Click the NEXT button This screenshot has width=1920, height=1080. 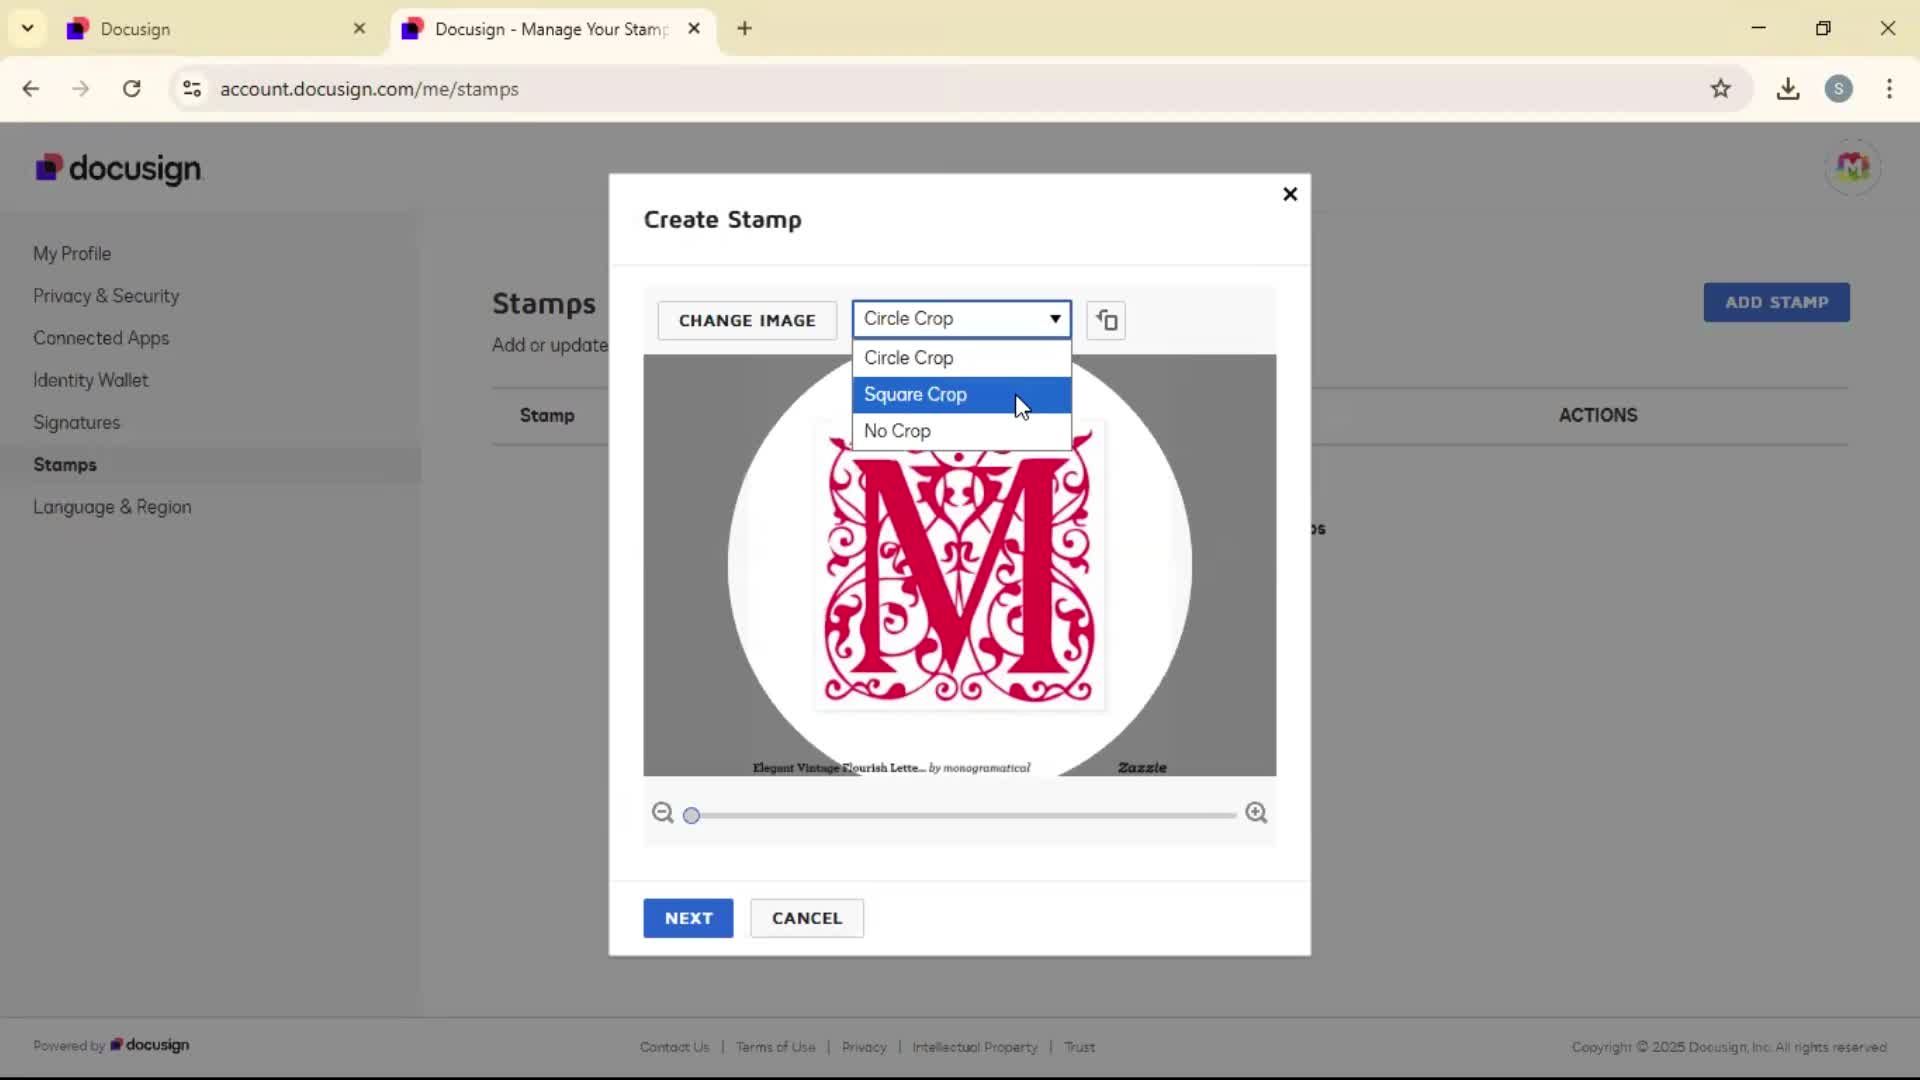click(x=688, y=918)
